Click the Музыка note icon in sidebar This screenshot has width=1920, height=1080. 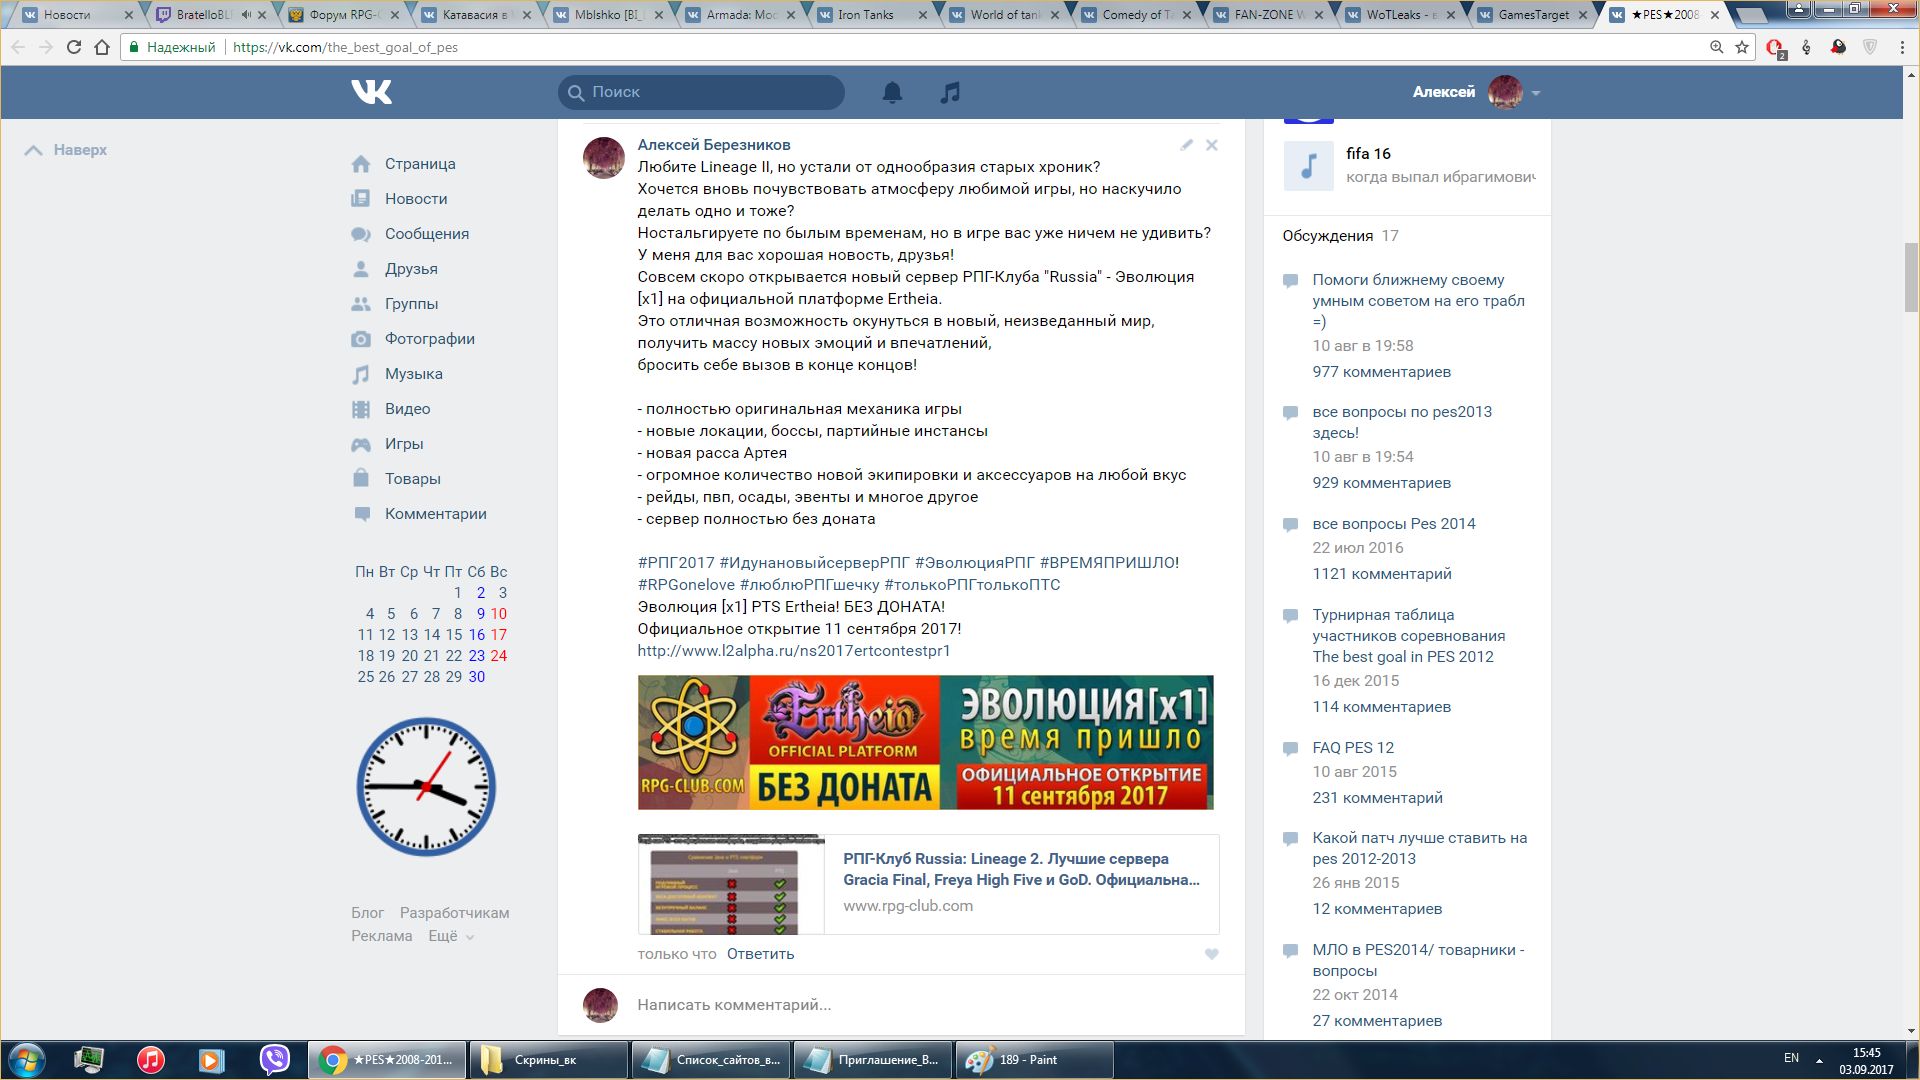pyautogui.click(x=361, y=374)
